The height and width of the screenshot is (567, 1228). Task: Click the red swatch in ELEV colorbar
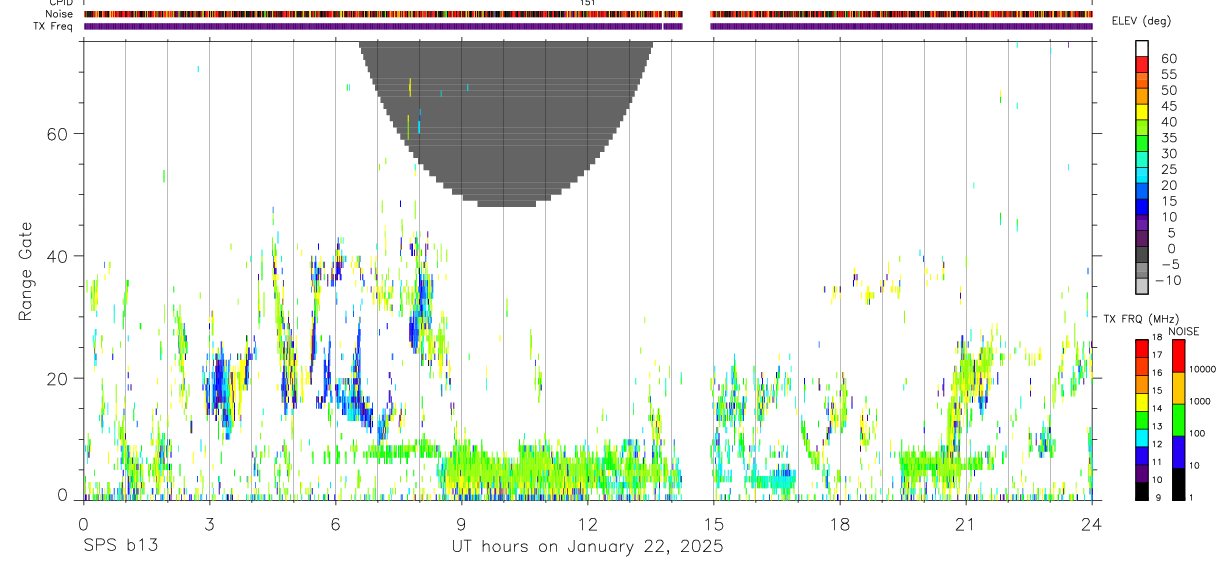tap(1142, 63)
